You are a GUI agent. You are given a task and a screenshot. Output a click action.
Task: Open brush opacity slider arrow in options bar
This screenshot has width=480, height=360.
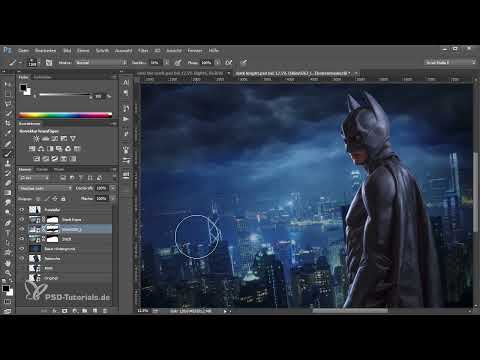tap(167, 62)
